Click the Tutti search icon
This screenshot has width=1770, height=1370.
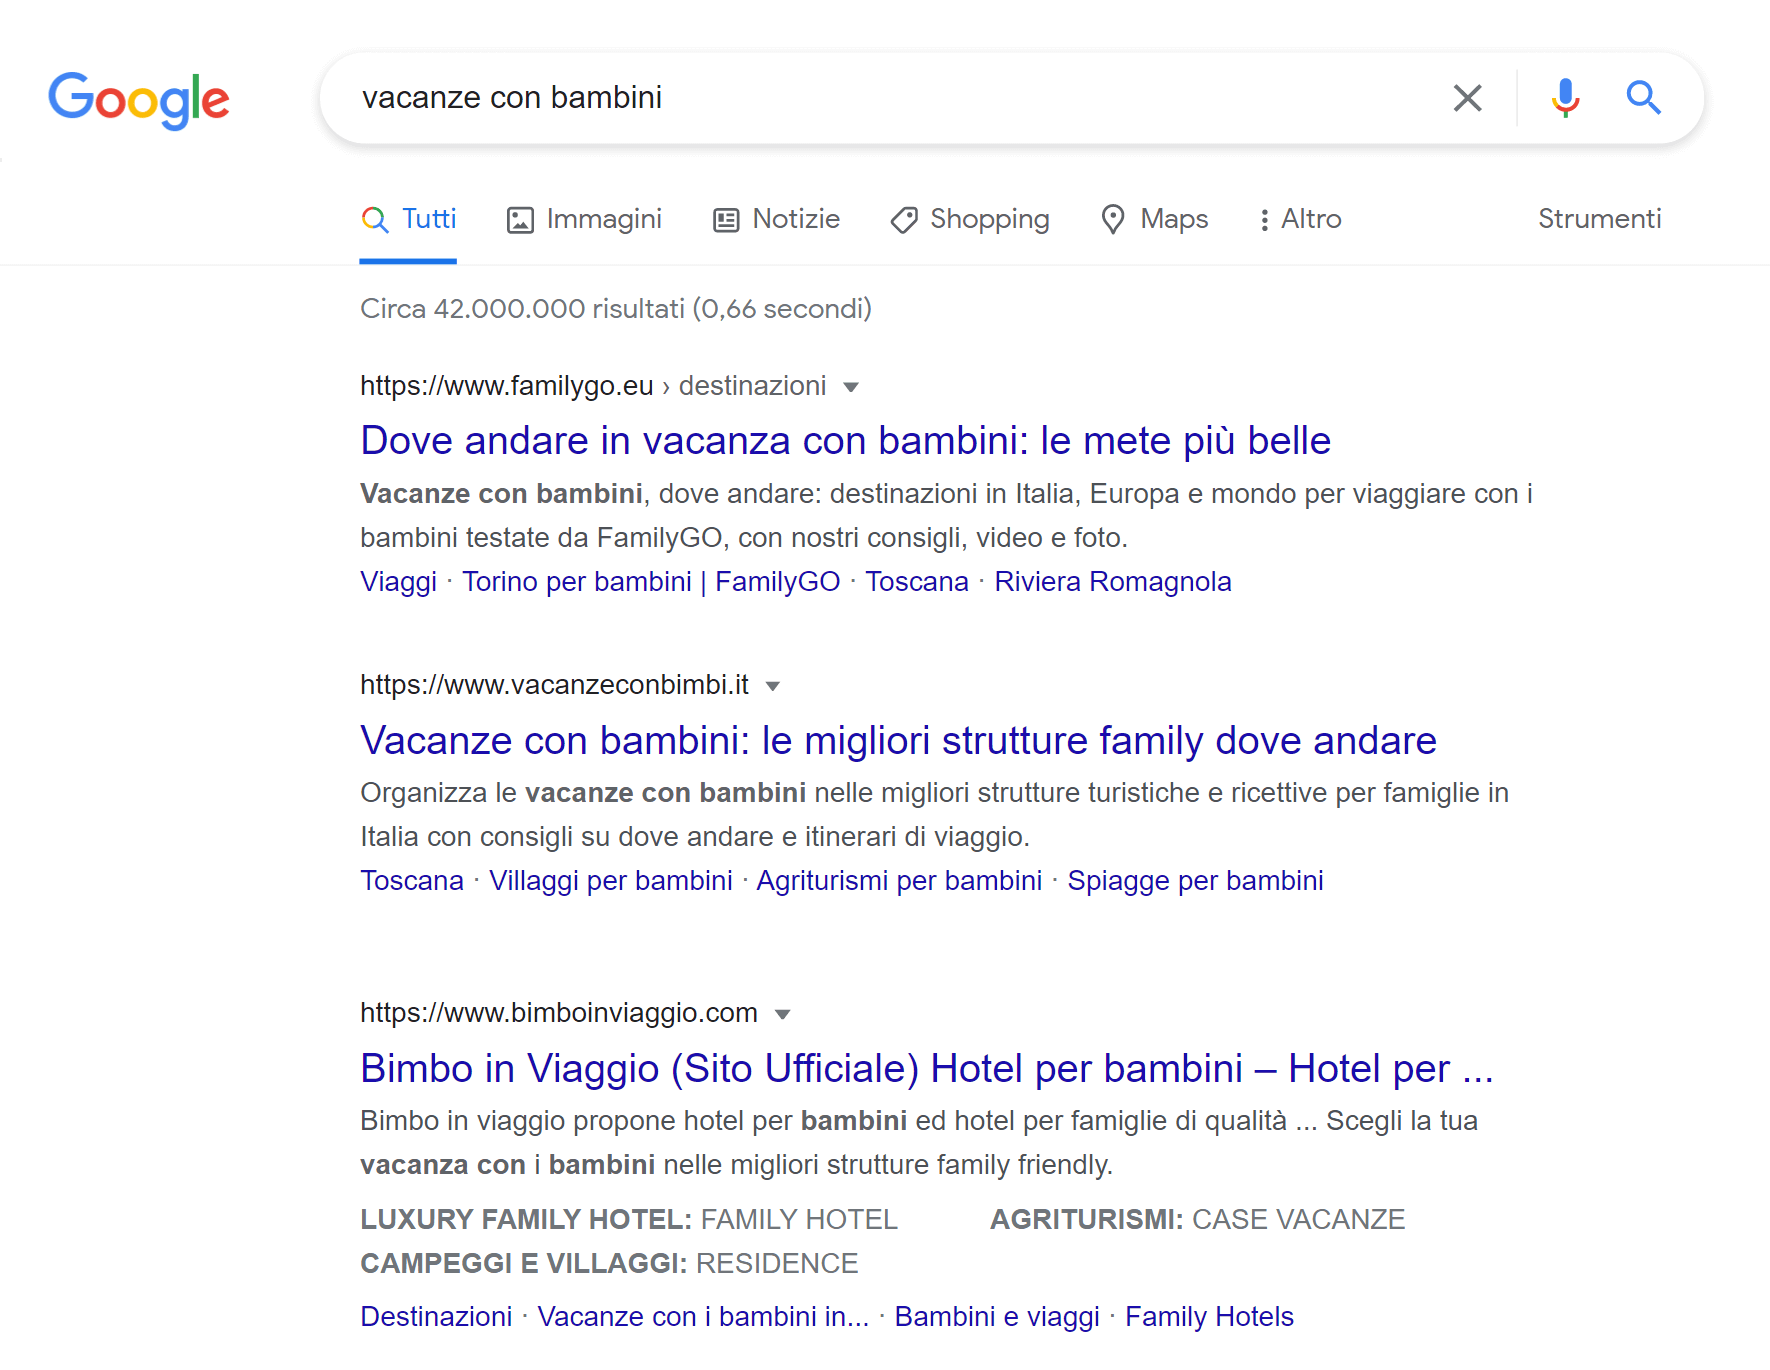point(375,220)
